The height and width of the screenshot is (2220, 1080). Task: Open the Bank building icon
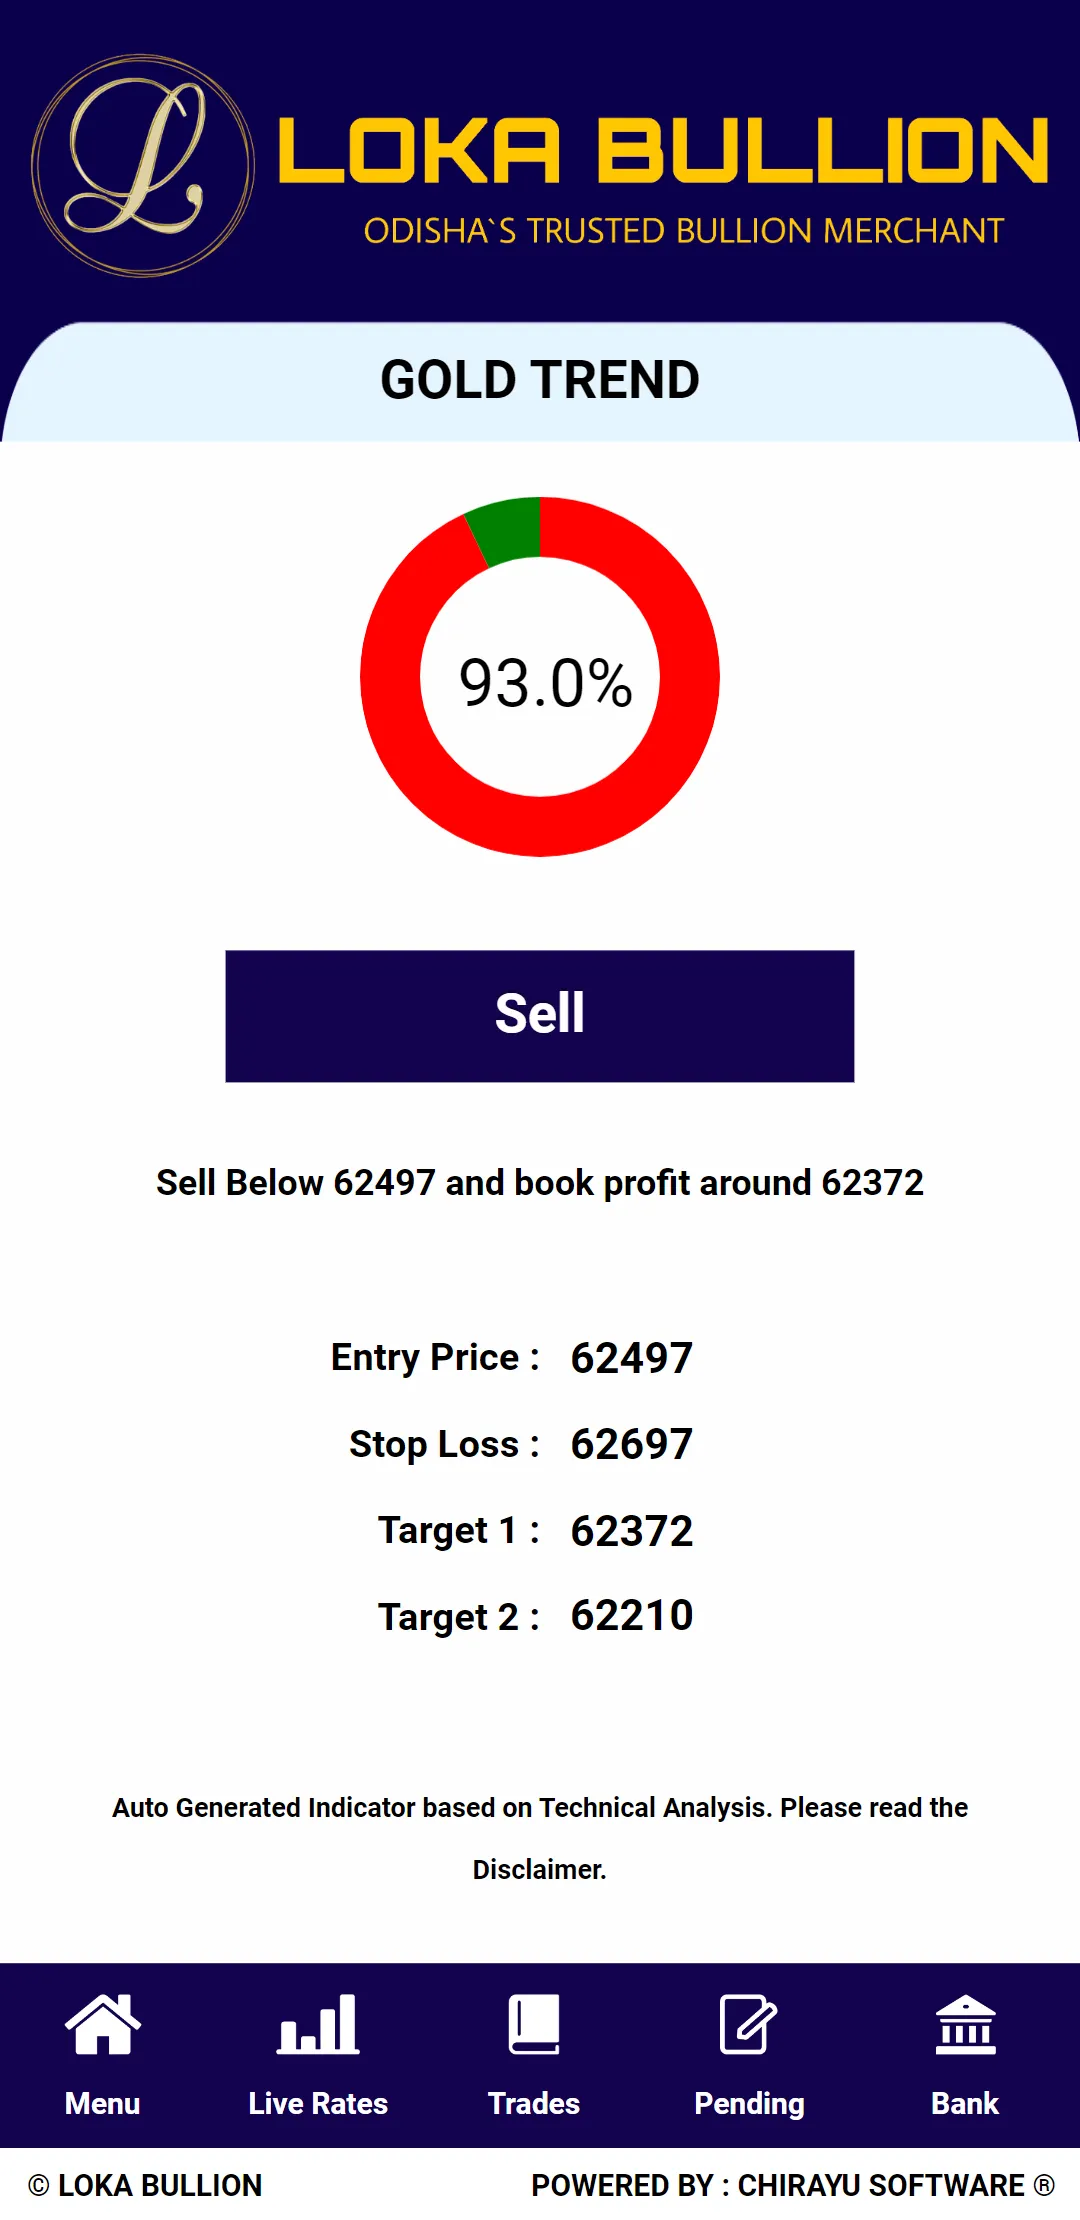pyautogui.click(x=965, y=2023)
